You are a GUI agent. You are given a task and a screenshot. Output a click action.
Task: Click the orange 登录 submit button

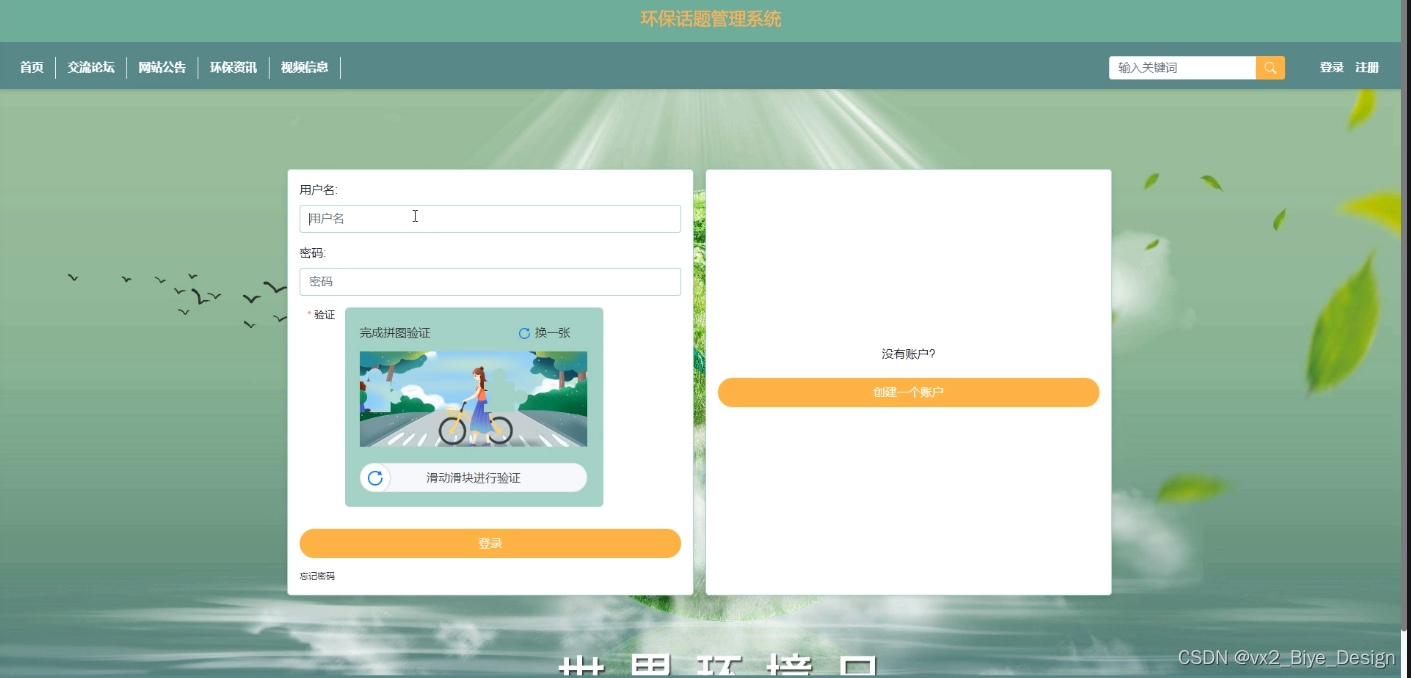[490, 543]
